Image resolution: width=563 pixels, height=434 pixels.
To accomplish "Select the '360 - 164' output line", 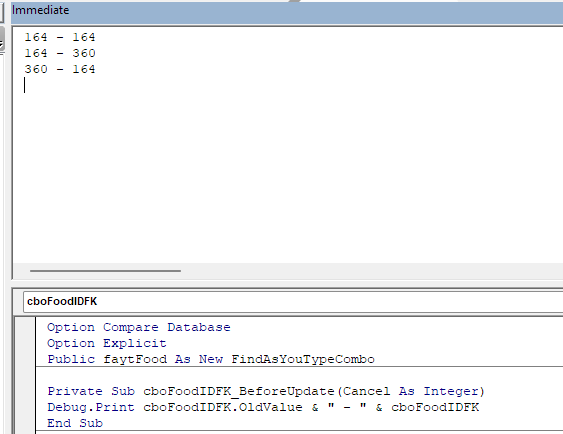I will 60,69.
